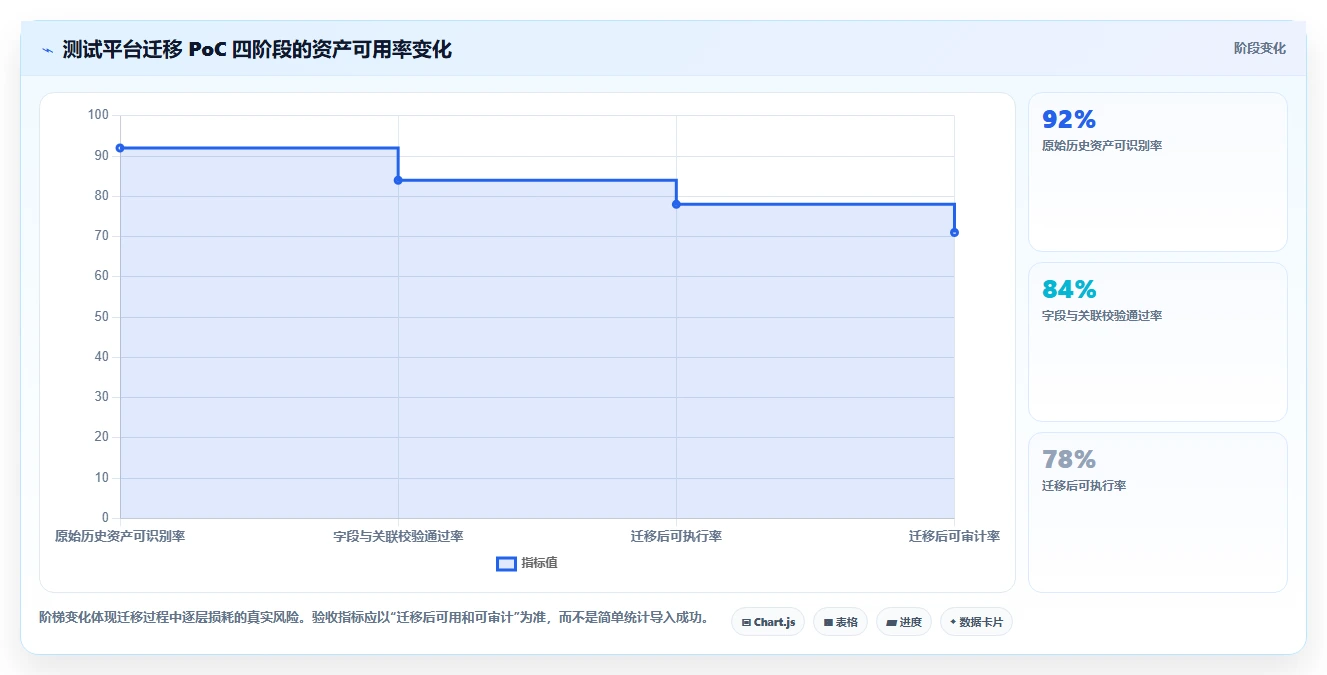Click x-axis label 迁移后可审计率
This screenshot has width=1327, height=675.
pyautogui.click(x=954, y=536)
